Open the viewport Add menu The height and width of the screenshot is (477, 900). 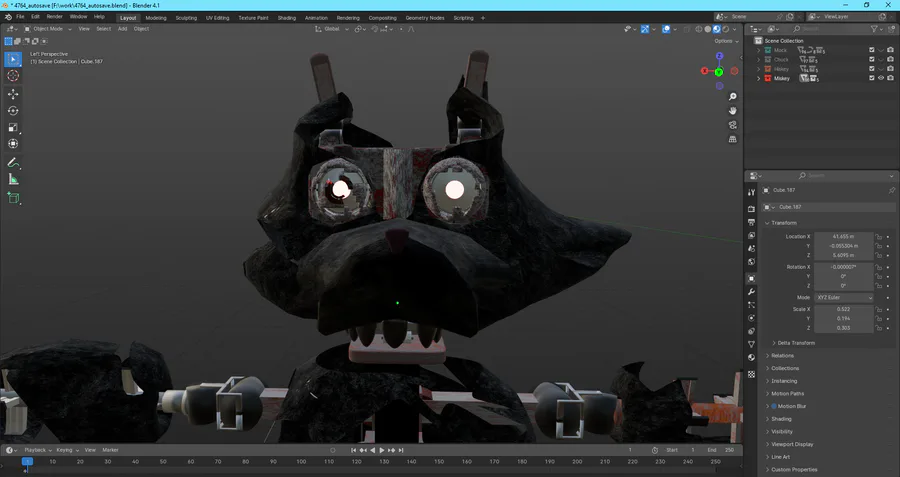(122, 29)
